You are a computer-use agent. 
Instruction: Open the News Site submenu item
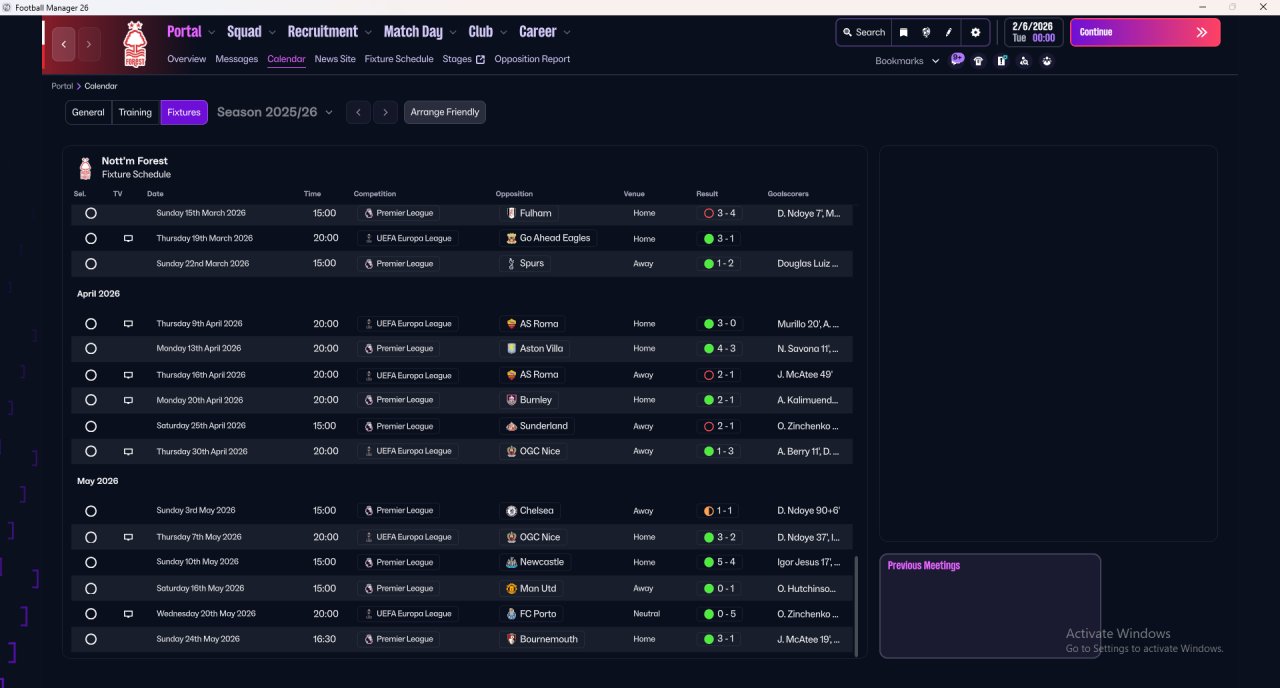click(x=335, y=59)
